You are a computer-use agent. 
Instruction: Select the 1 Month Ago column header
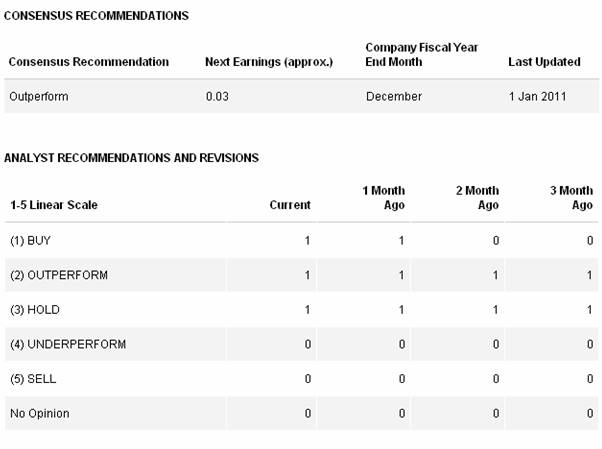382,197
